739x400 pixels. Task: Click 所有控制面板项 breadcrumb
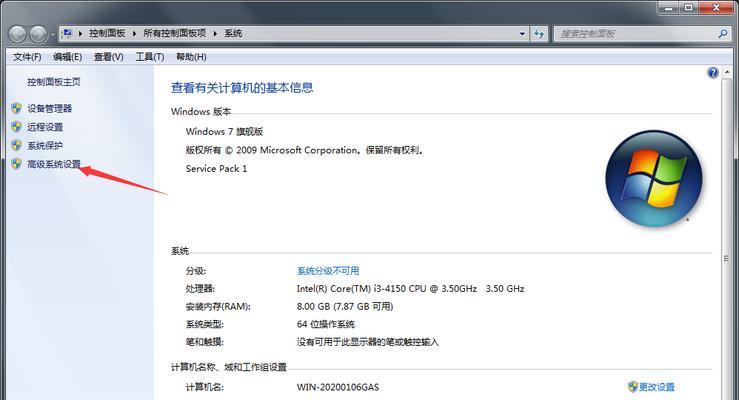coord(175,33)
